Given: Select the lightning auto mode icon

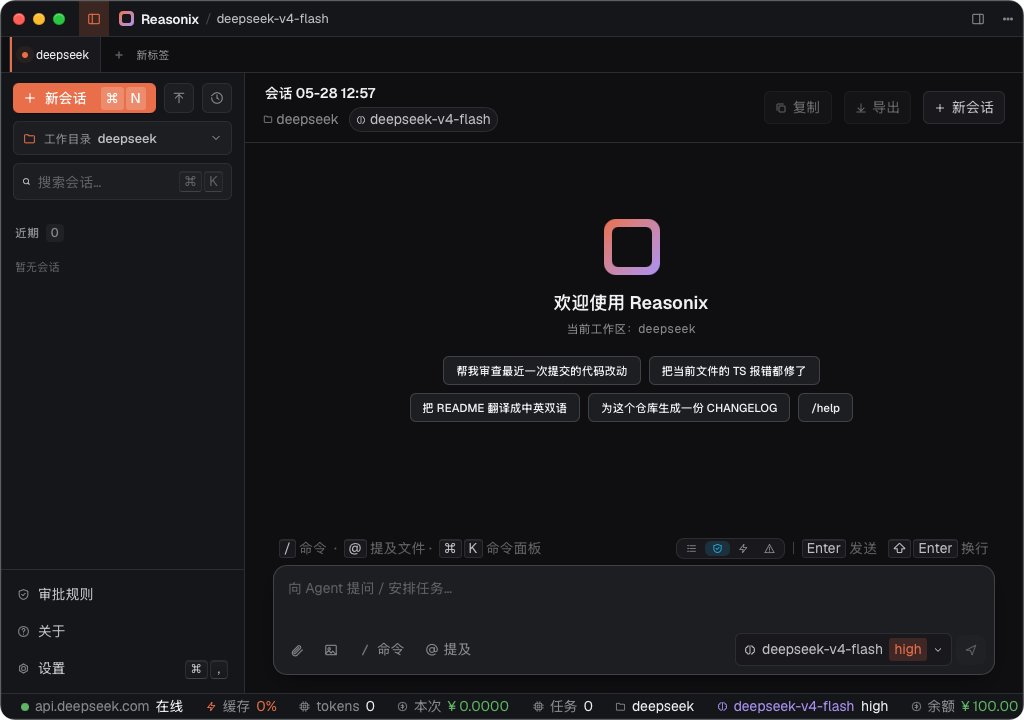Looking at the screenshot, I should coord(743,549).
